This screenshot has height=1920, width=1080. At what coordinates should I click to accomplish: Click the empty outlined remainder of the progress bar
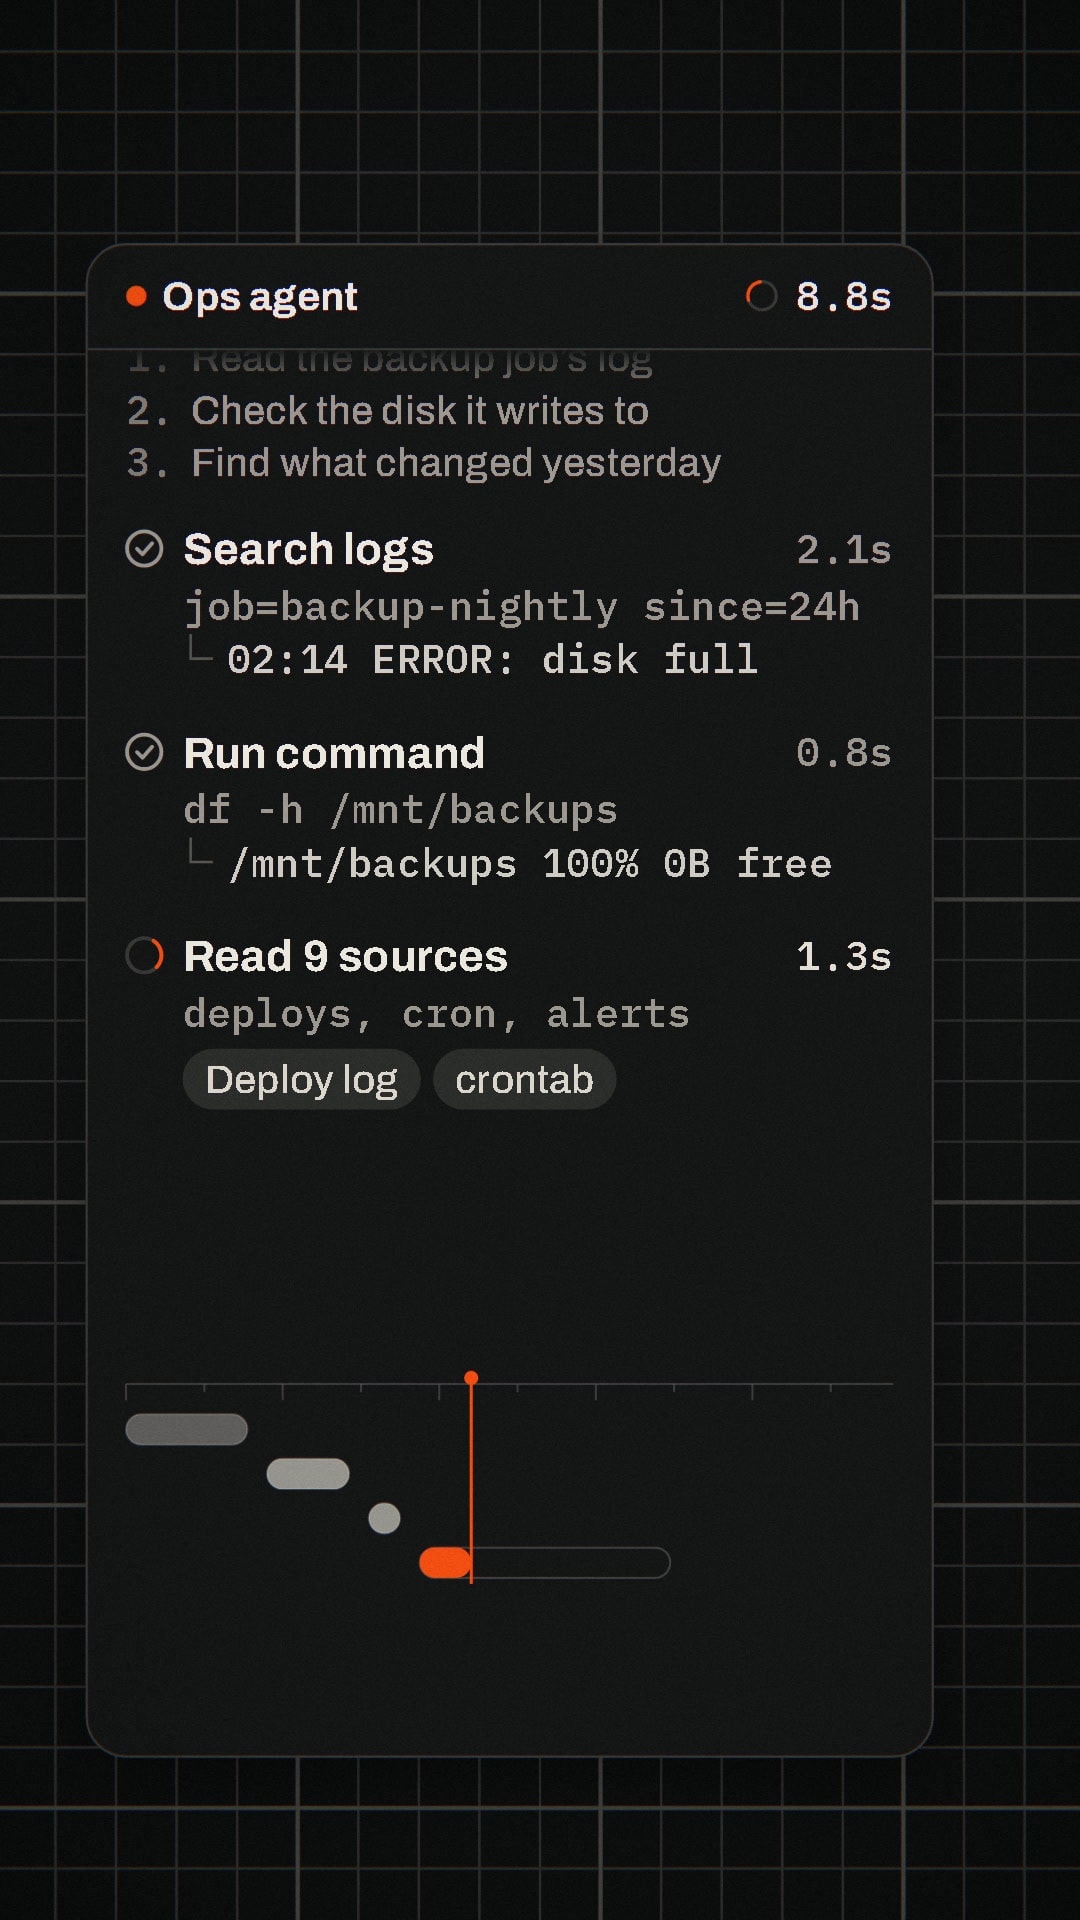(571, 1562)
